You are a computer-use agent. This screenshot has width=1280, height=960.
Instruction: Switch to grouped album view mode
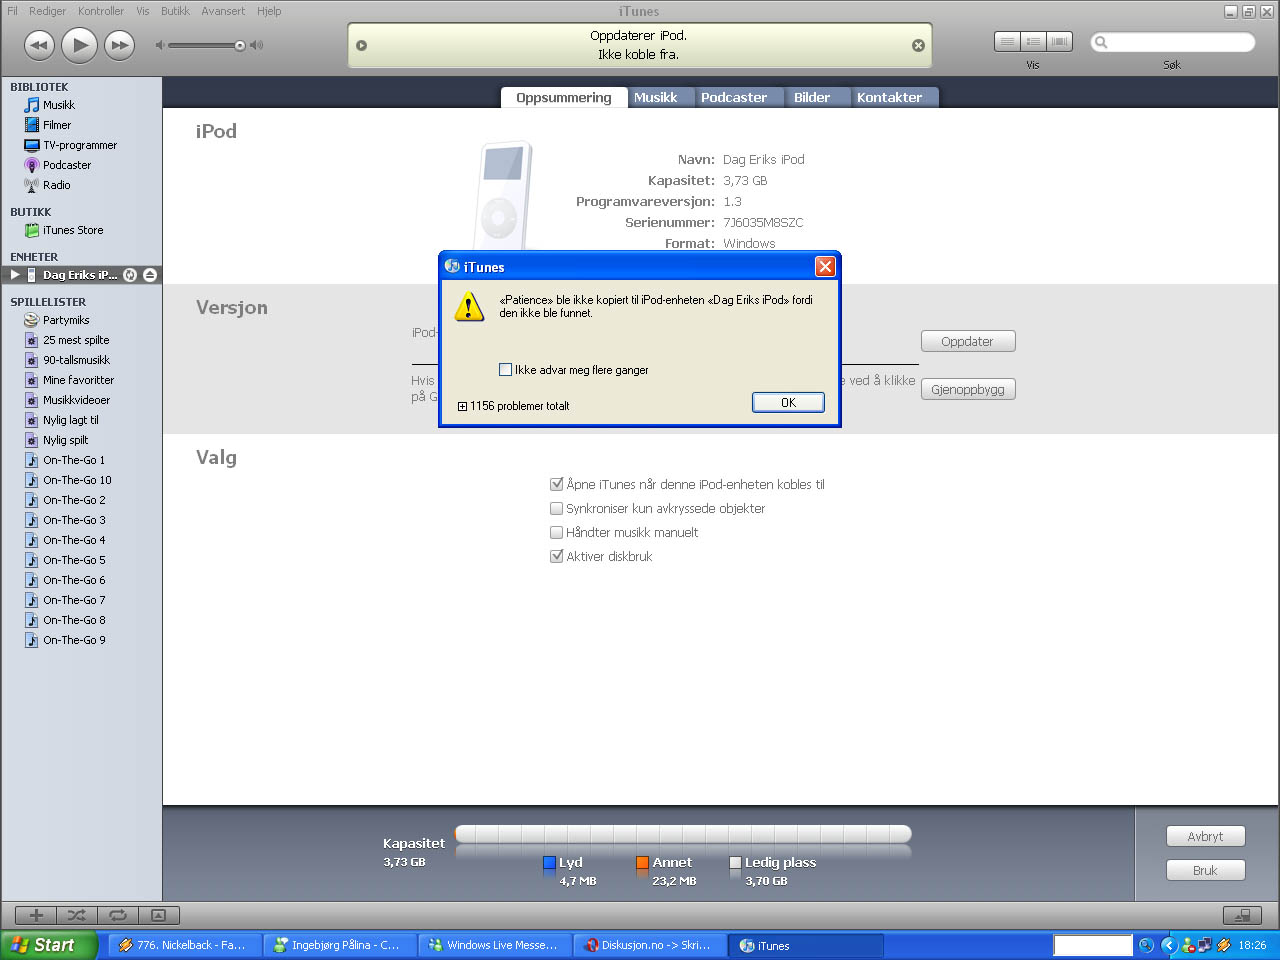1033,41
